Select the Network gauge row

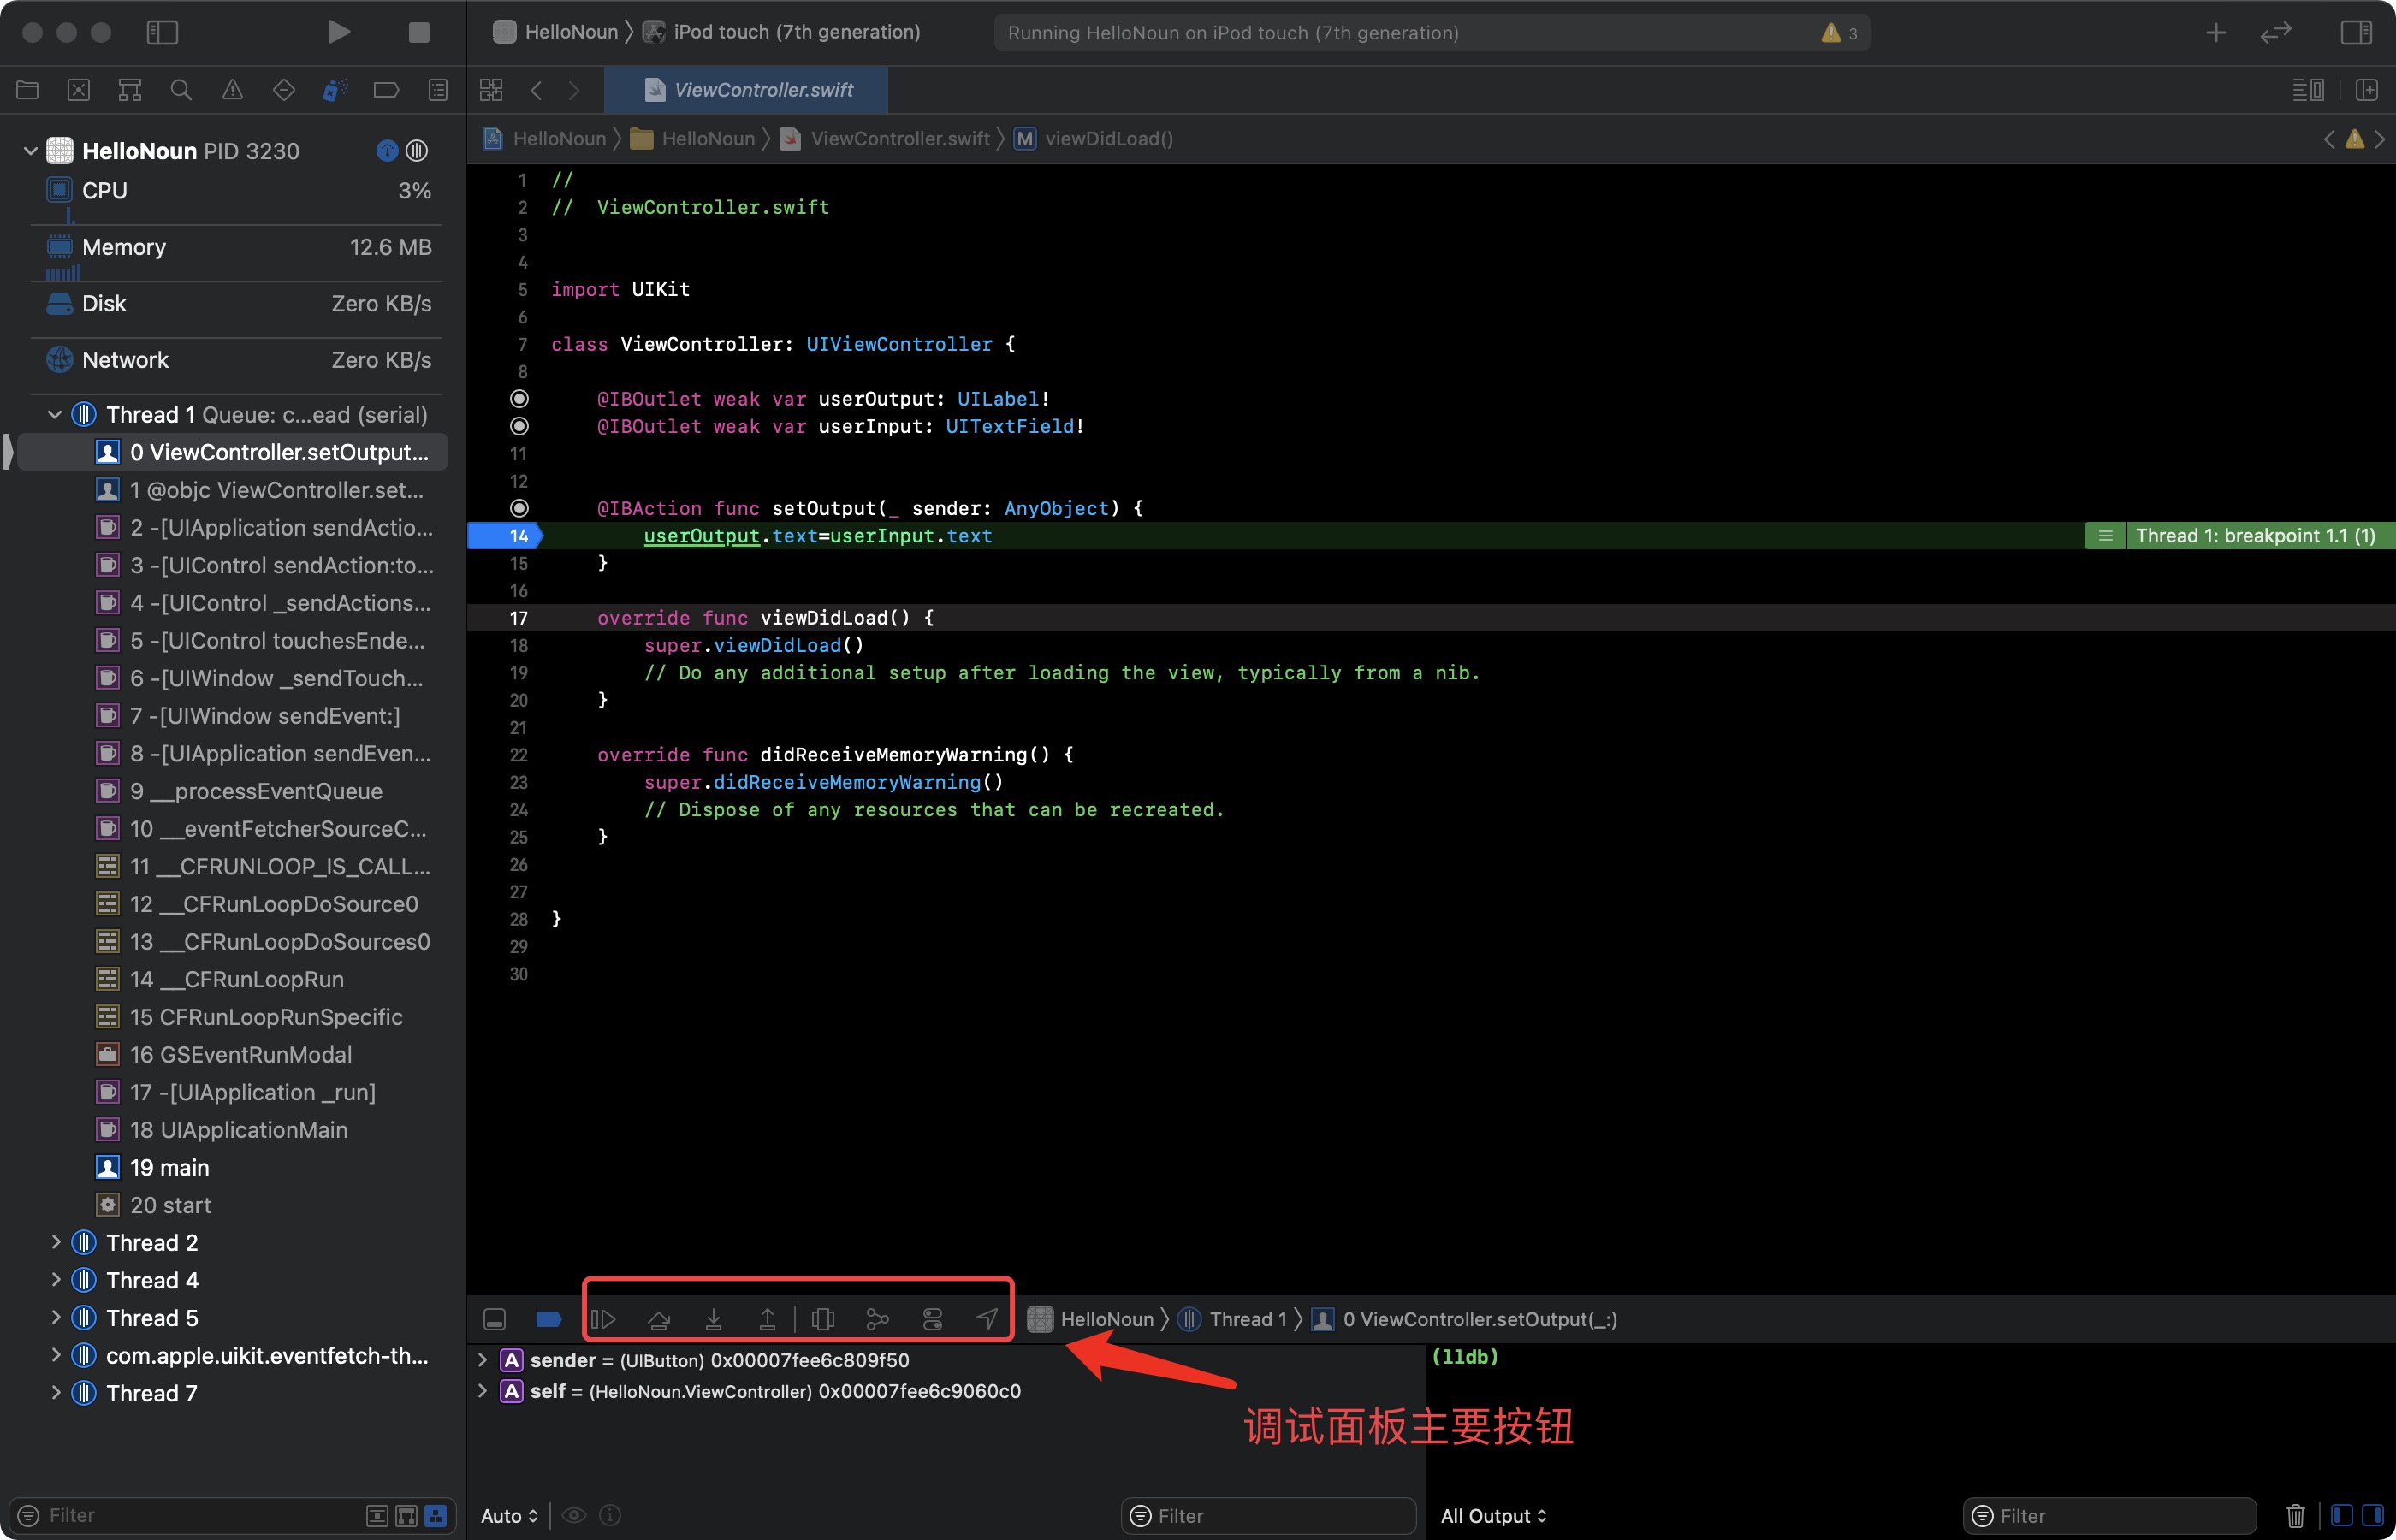pos(239,360)
